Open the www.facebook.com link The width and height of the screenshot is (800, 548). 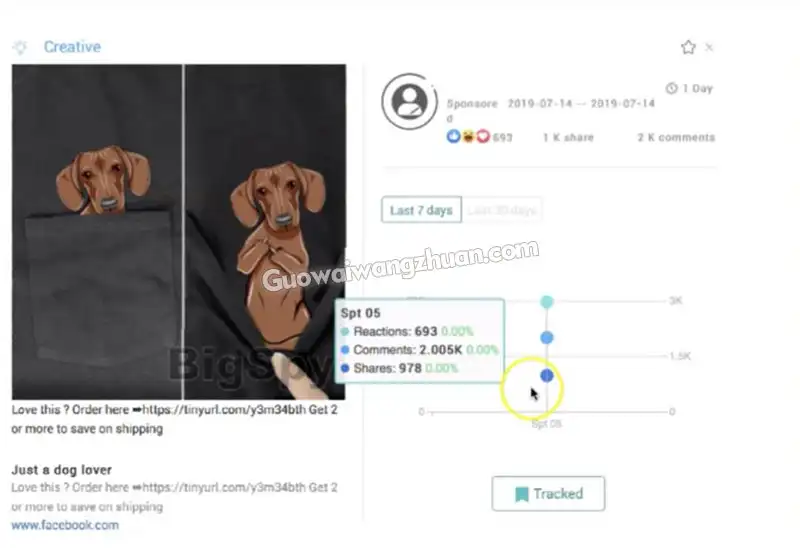coord(65,525)
